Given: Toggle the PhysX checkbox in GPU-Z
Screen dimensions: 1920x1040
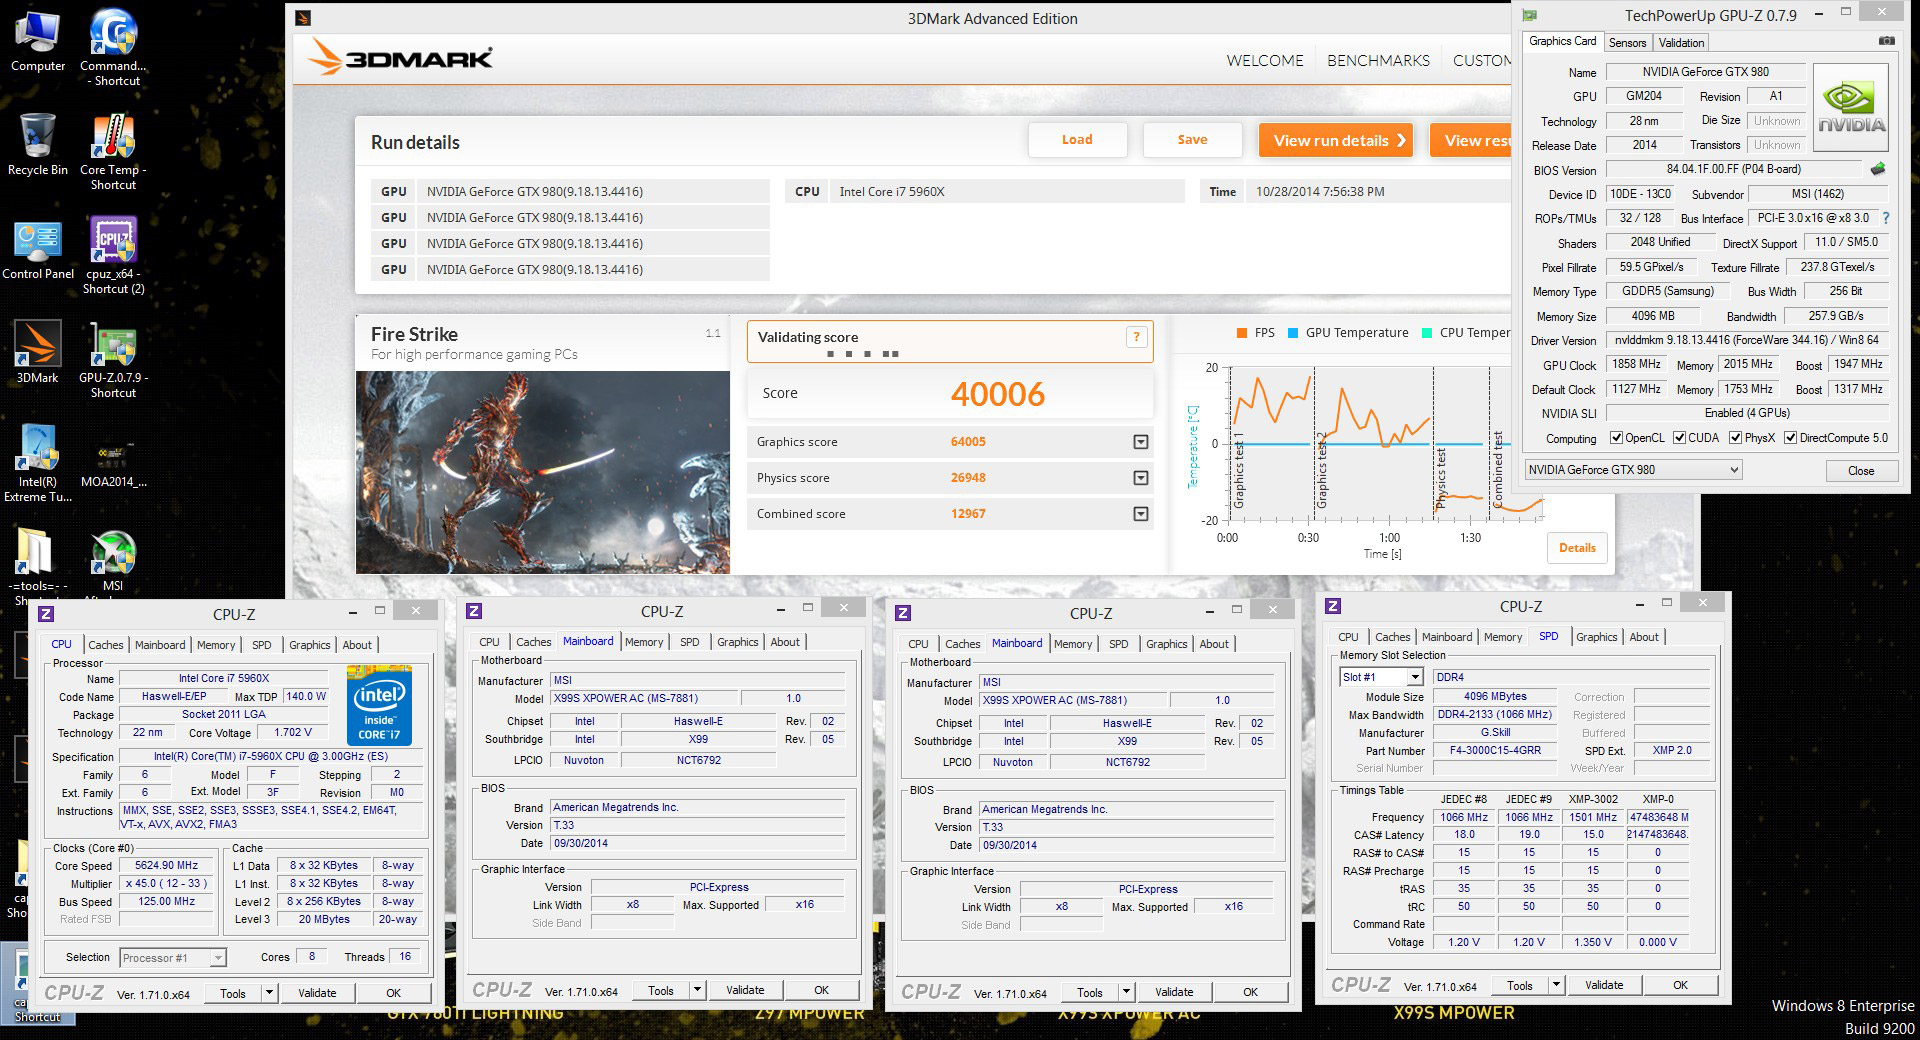Looking at the screenshot, I should coord(1736,438).
